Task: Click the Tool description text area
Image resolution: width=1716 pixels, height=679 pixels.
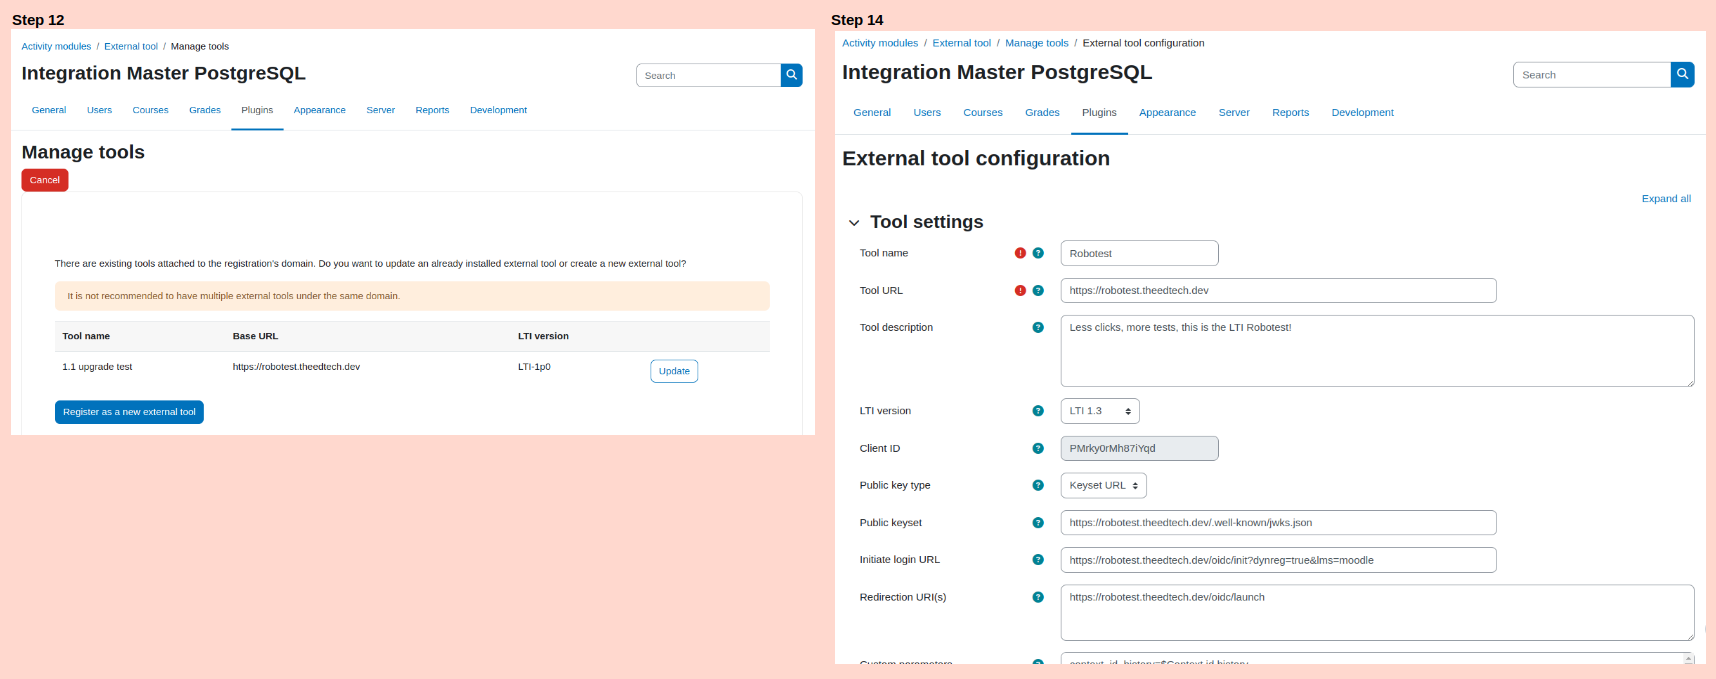Action: click(x=1377, y=351)
